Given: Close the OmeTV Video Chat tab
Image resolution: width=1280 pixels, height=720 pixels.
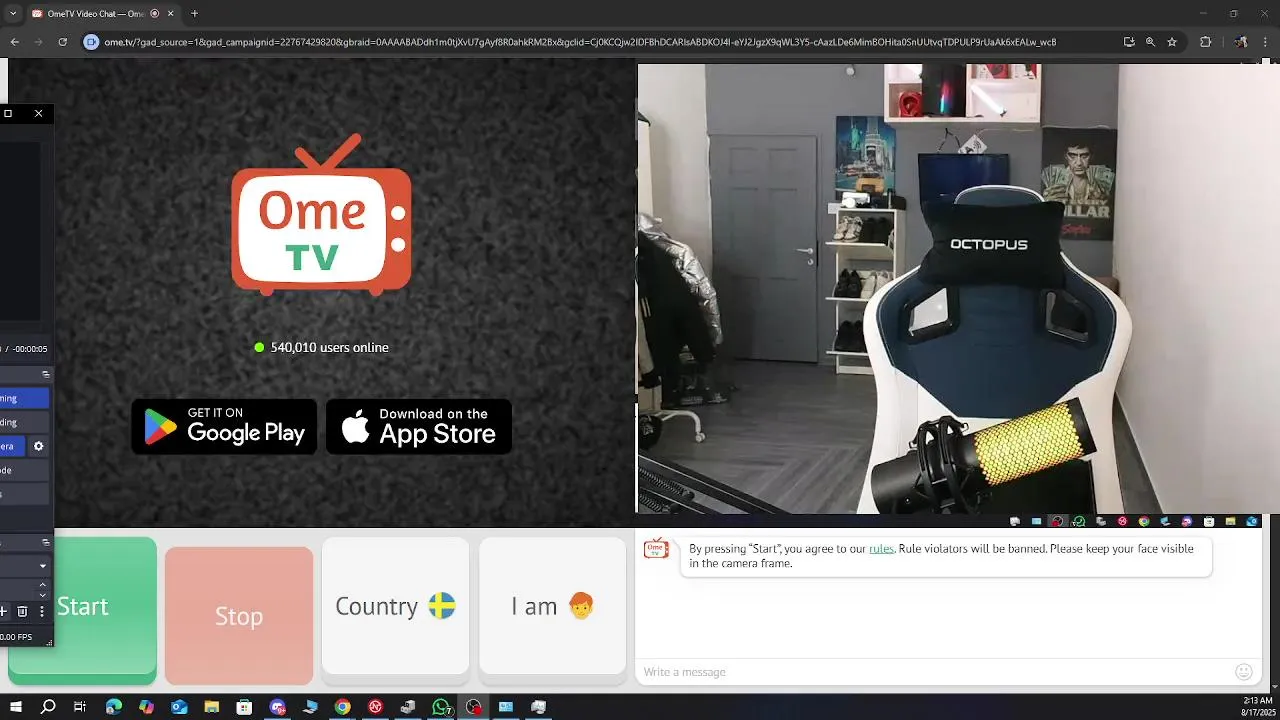Looking at the screenshot, I should [x=170, y=14].
